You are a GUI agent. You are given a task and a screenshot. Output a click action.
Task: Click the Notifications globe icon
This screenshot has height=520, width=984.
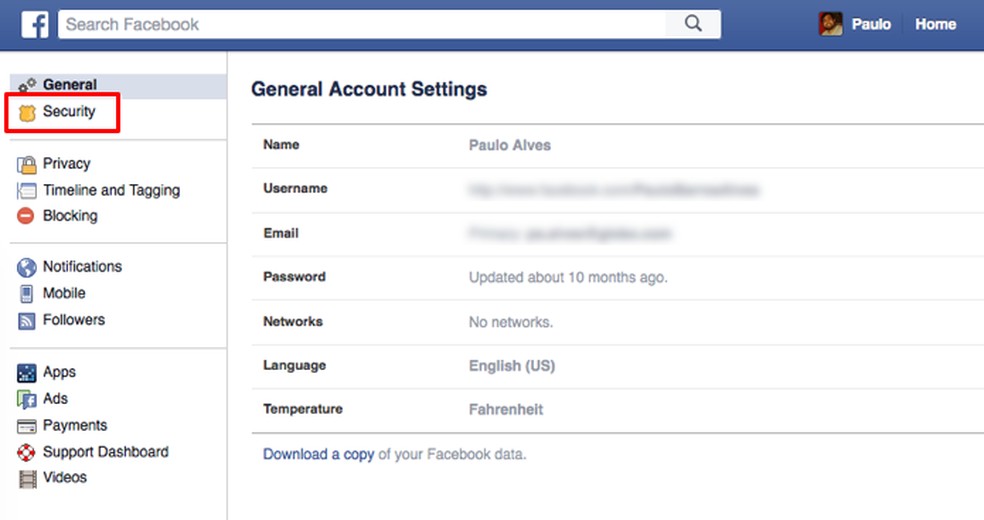27,267
